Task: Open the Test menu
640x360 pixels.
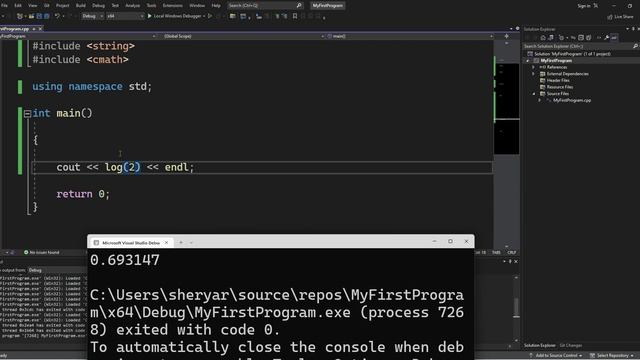Action: pyautogui.click(x=115, y=6)
